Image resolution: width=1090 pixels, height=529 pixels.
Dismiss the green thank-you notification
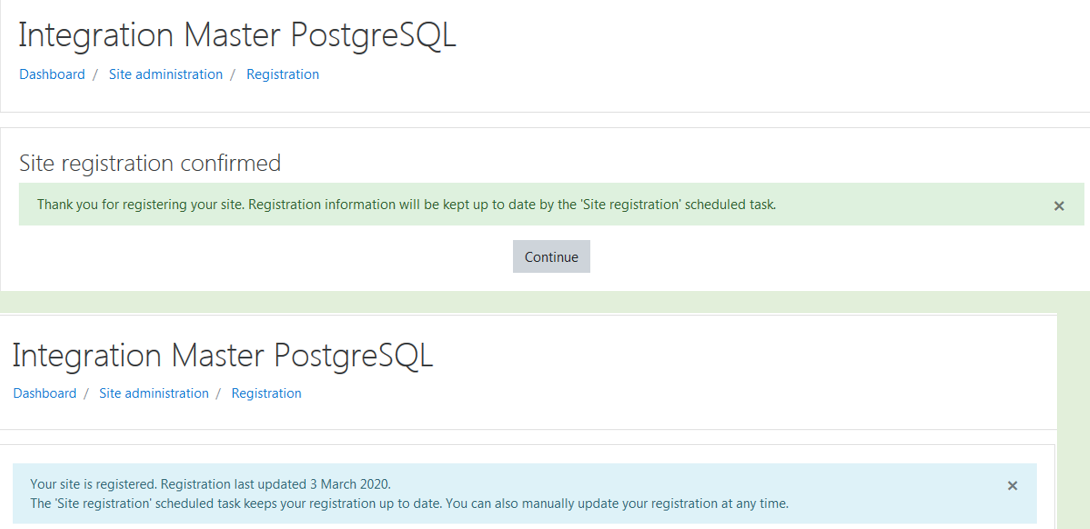[x=1059, y=206]
